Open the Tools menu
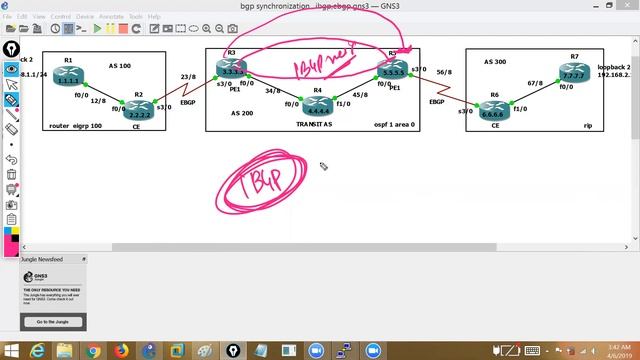This screenshot has width=640, height=360. 136,17
